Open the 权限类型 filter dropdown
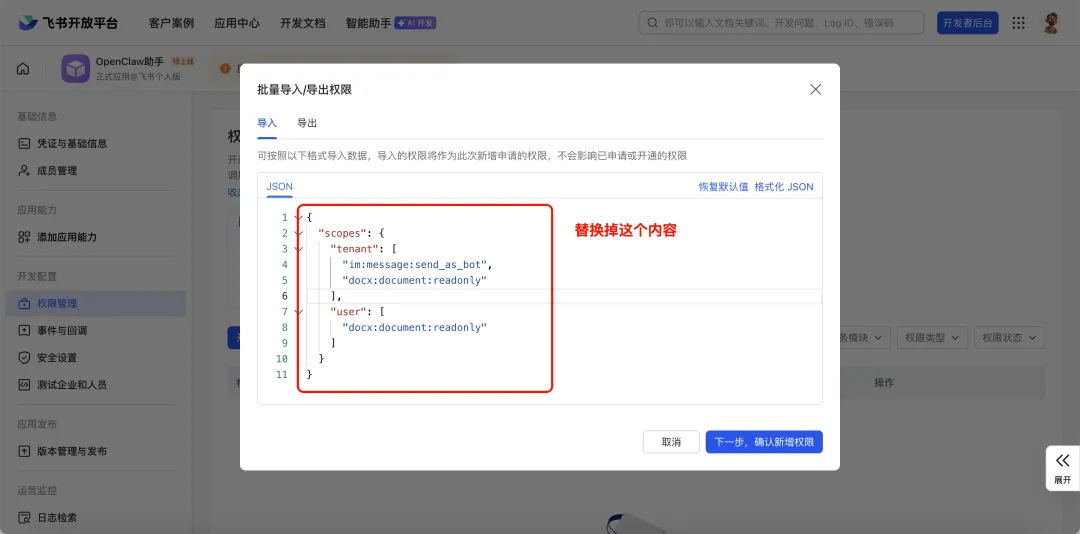The height and width of the screenshot is (534, 1080). [931, 338]
